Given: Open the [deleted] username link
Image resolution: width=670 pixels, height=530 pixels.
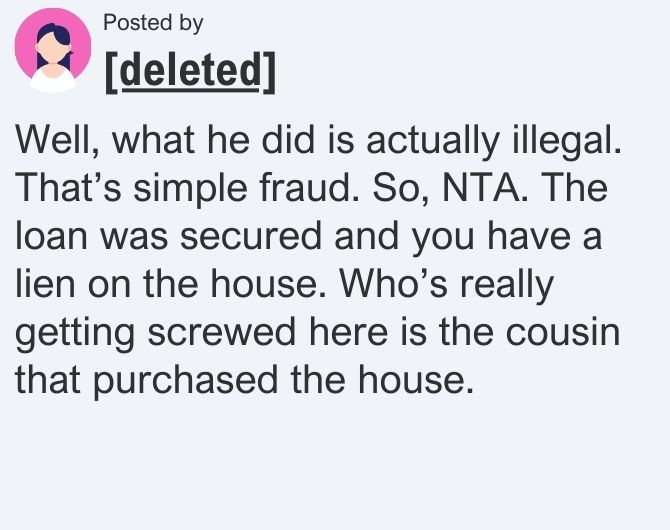Looking at the screenshot, I should [190, 72].
